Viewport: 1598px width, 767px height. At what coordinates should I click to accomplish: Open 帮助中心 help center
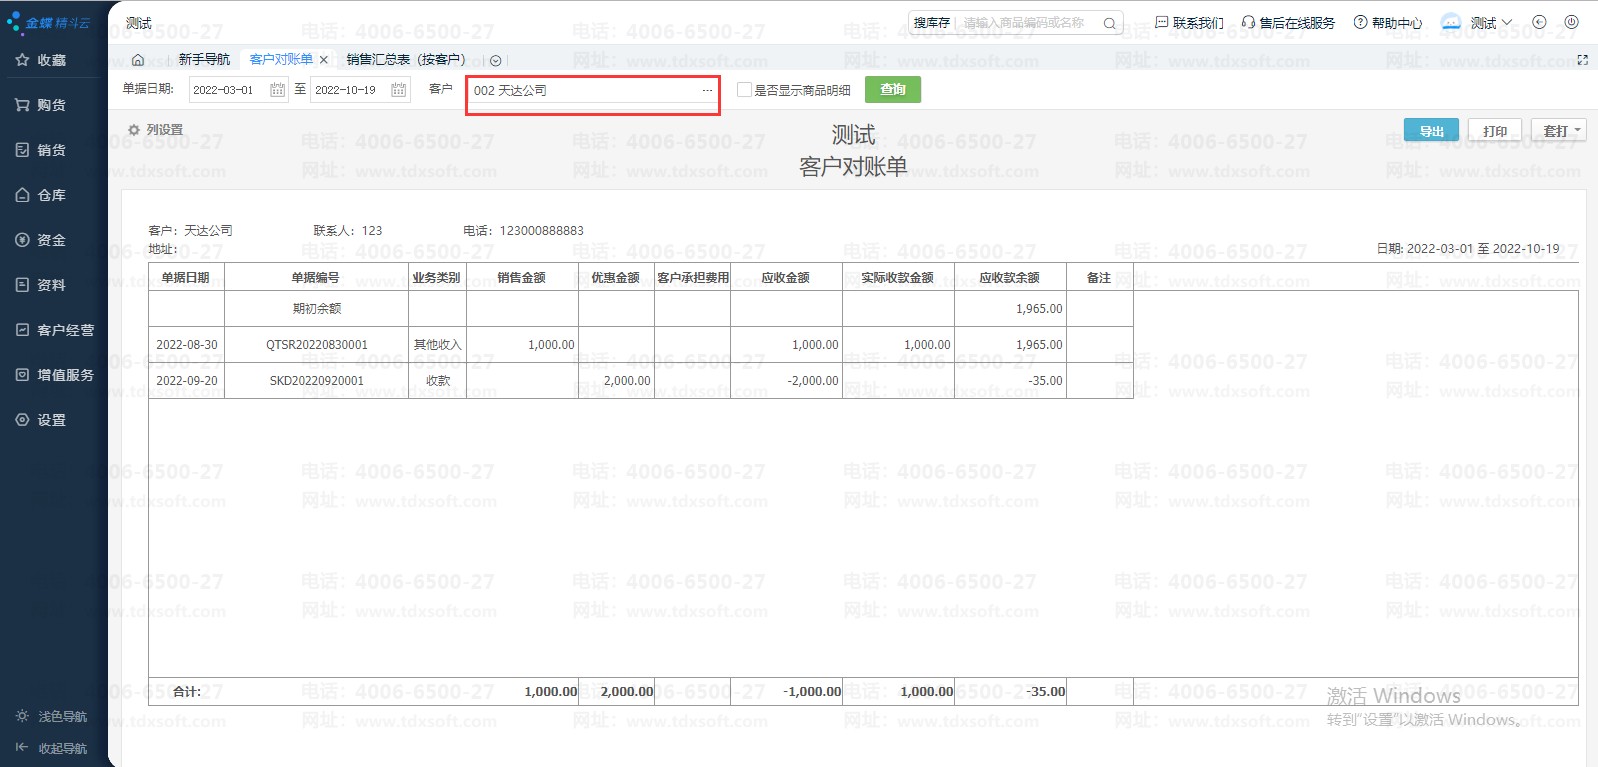pyautogui.click(x=1387, y=22)
